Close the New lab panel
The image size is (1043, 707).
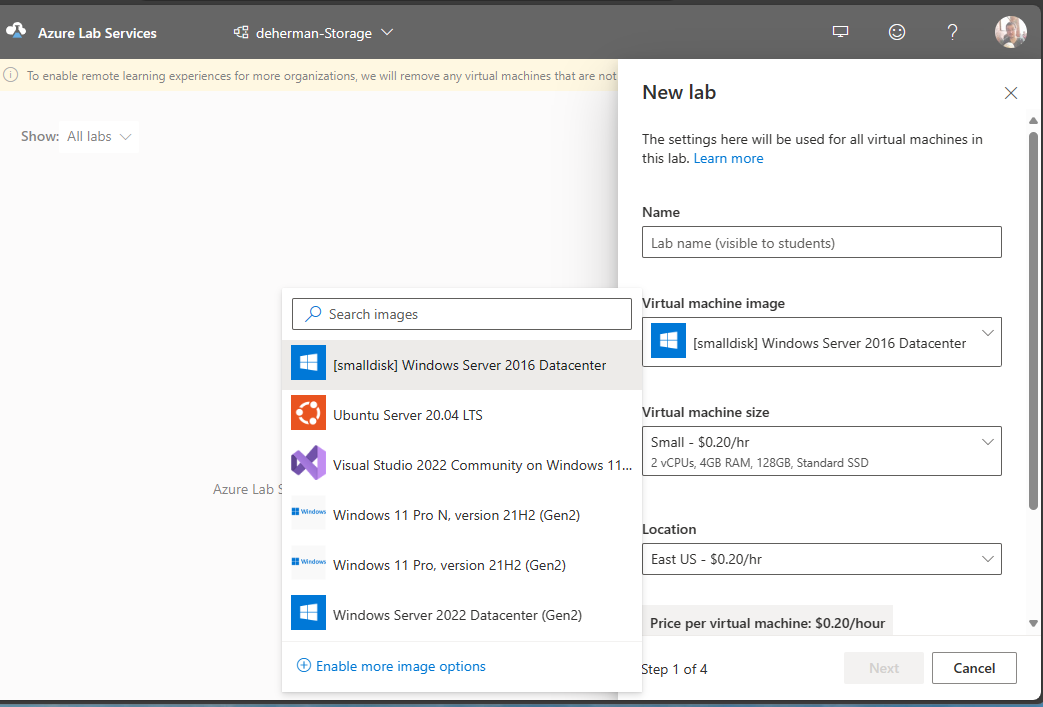click(x=1010, y=93)
